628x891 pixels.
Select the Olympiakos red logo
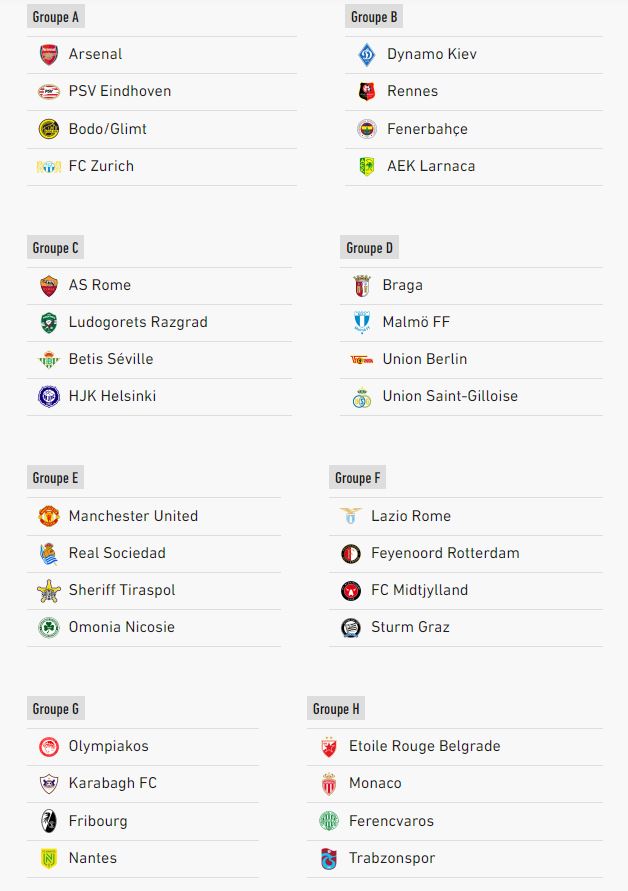point(49,747)
